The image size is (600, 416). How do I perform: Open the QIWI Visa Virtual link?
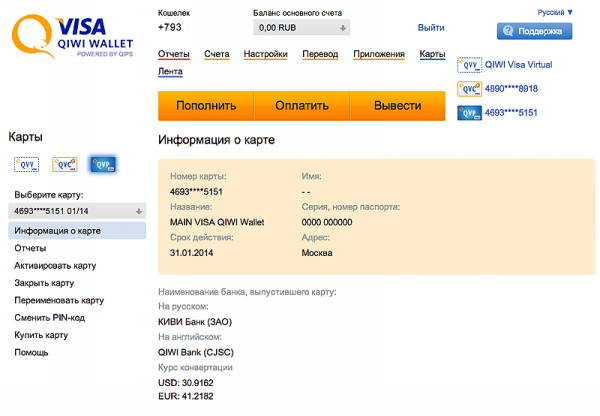[518, 65]
